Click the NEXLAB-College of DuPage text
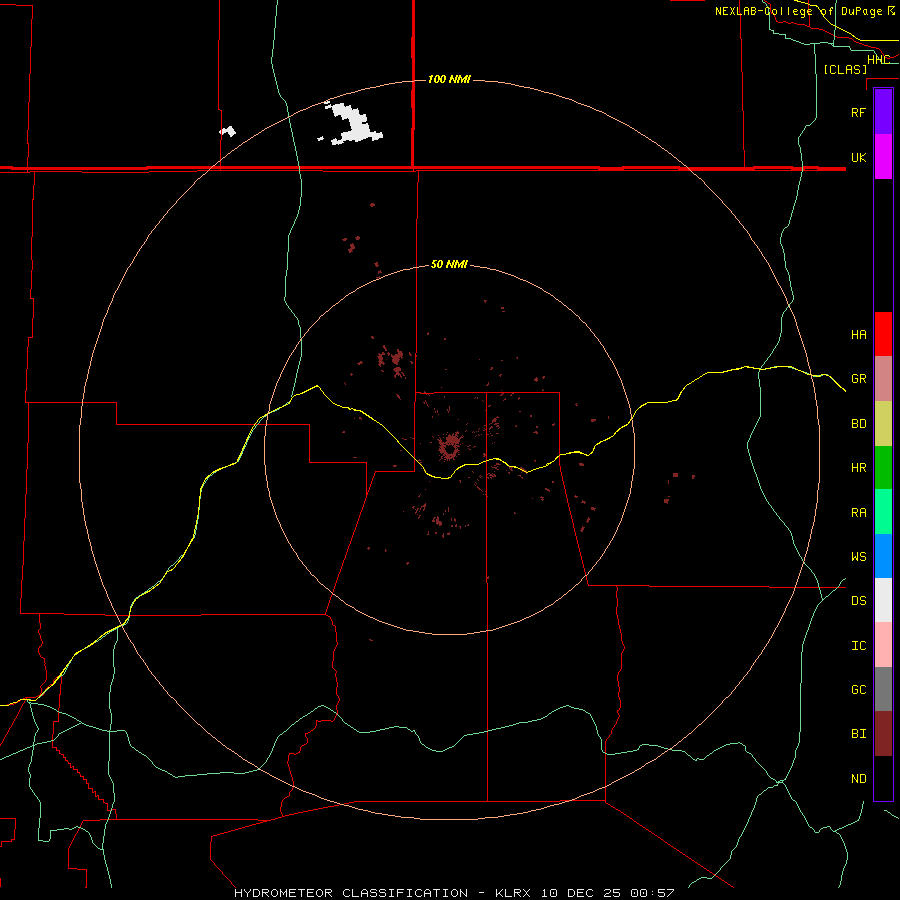The height and width of the screenshot is (900, 900). (798, 11)
